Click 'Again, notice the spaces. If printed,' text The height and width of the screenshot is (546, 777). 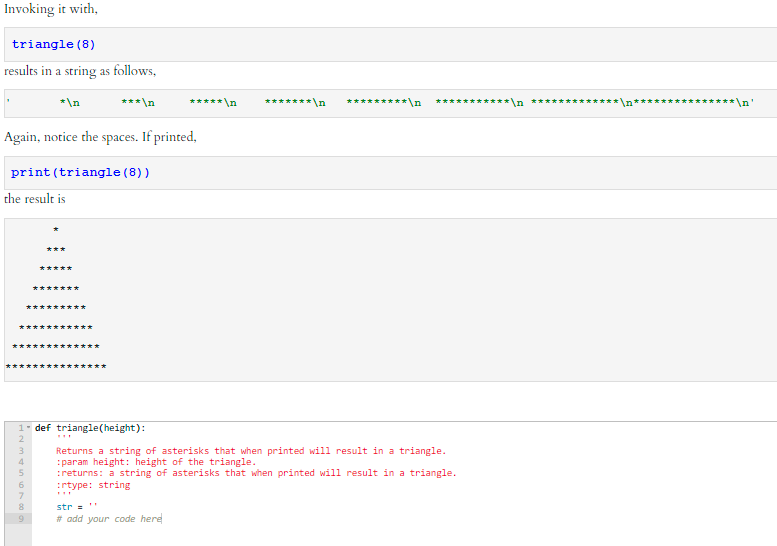pos(101,137)
